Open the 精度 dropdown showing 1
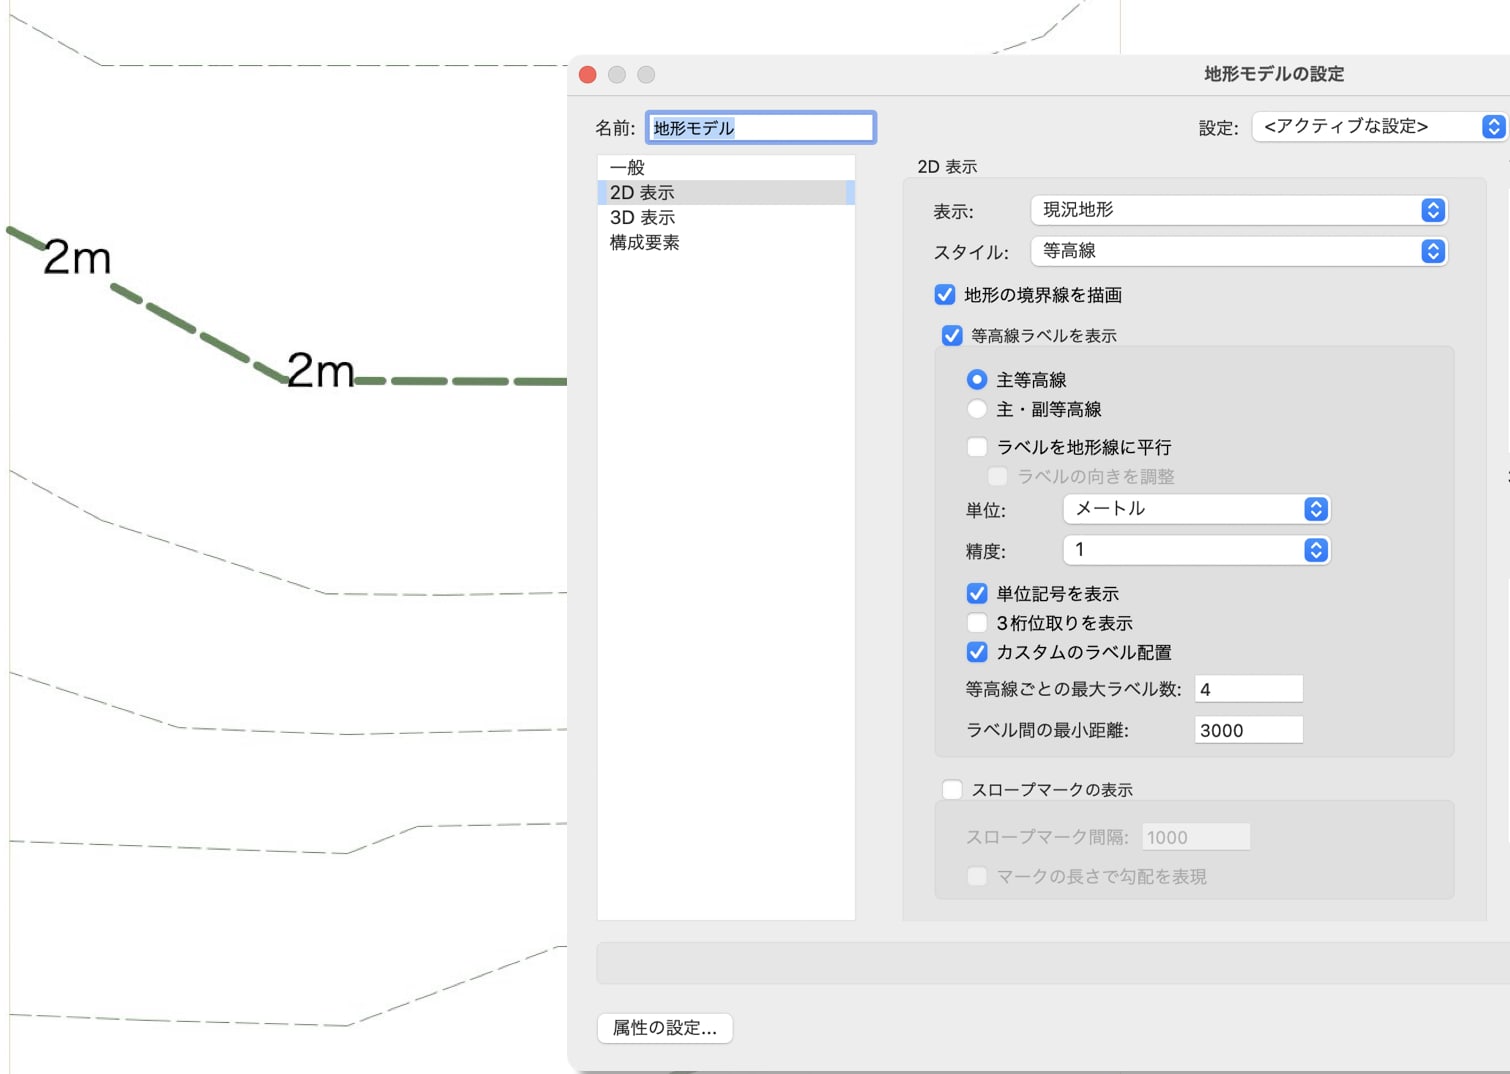 point(1196,550)
